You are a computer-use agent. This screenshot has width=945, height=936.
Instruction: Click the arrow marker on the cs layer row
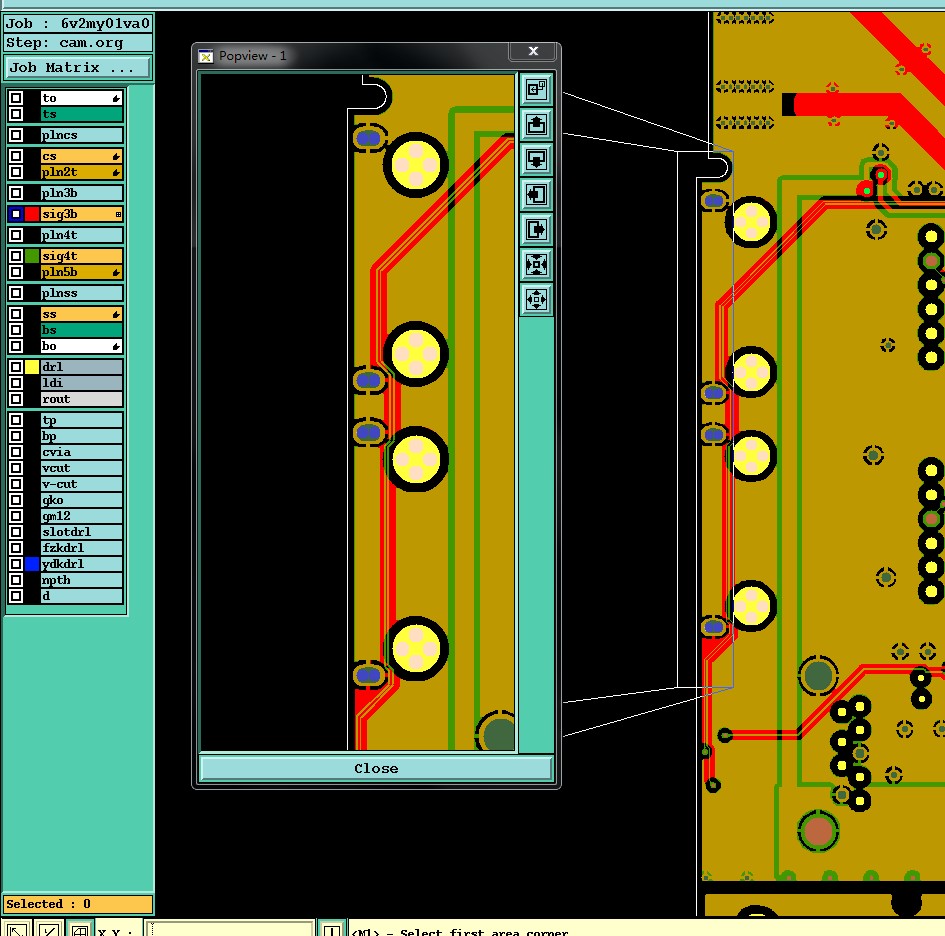click(x=116, y=156)
